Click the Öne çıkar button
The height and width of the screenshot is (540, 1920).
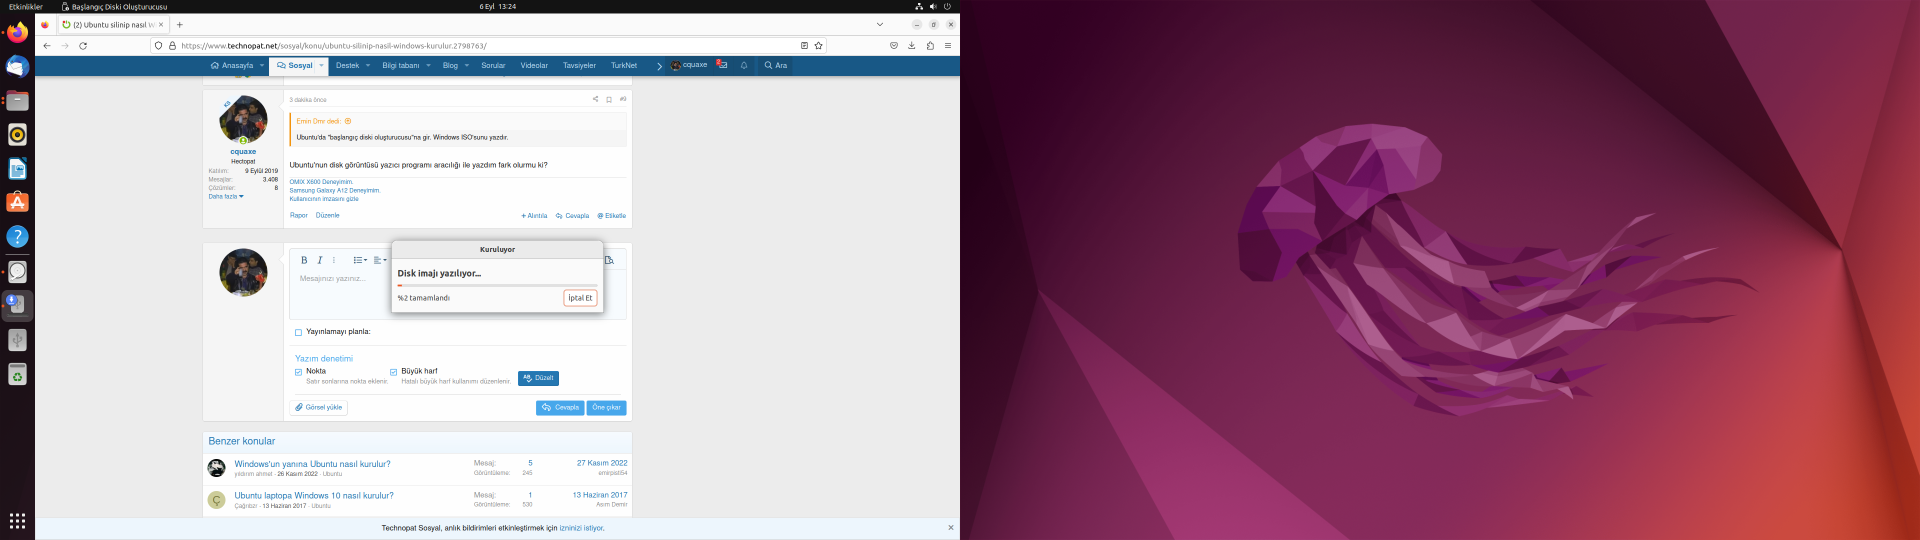(x=606, y=407)
